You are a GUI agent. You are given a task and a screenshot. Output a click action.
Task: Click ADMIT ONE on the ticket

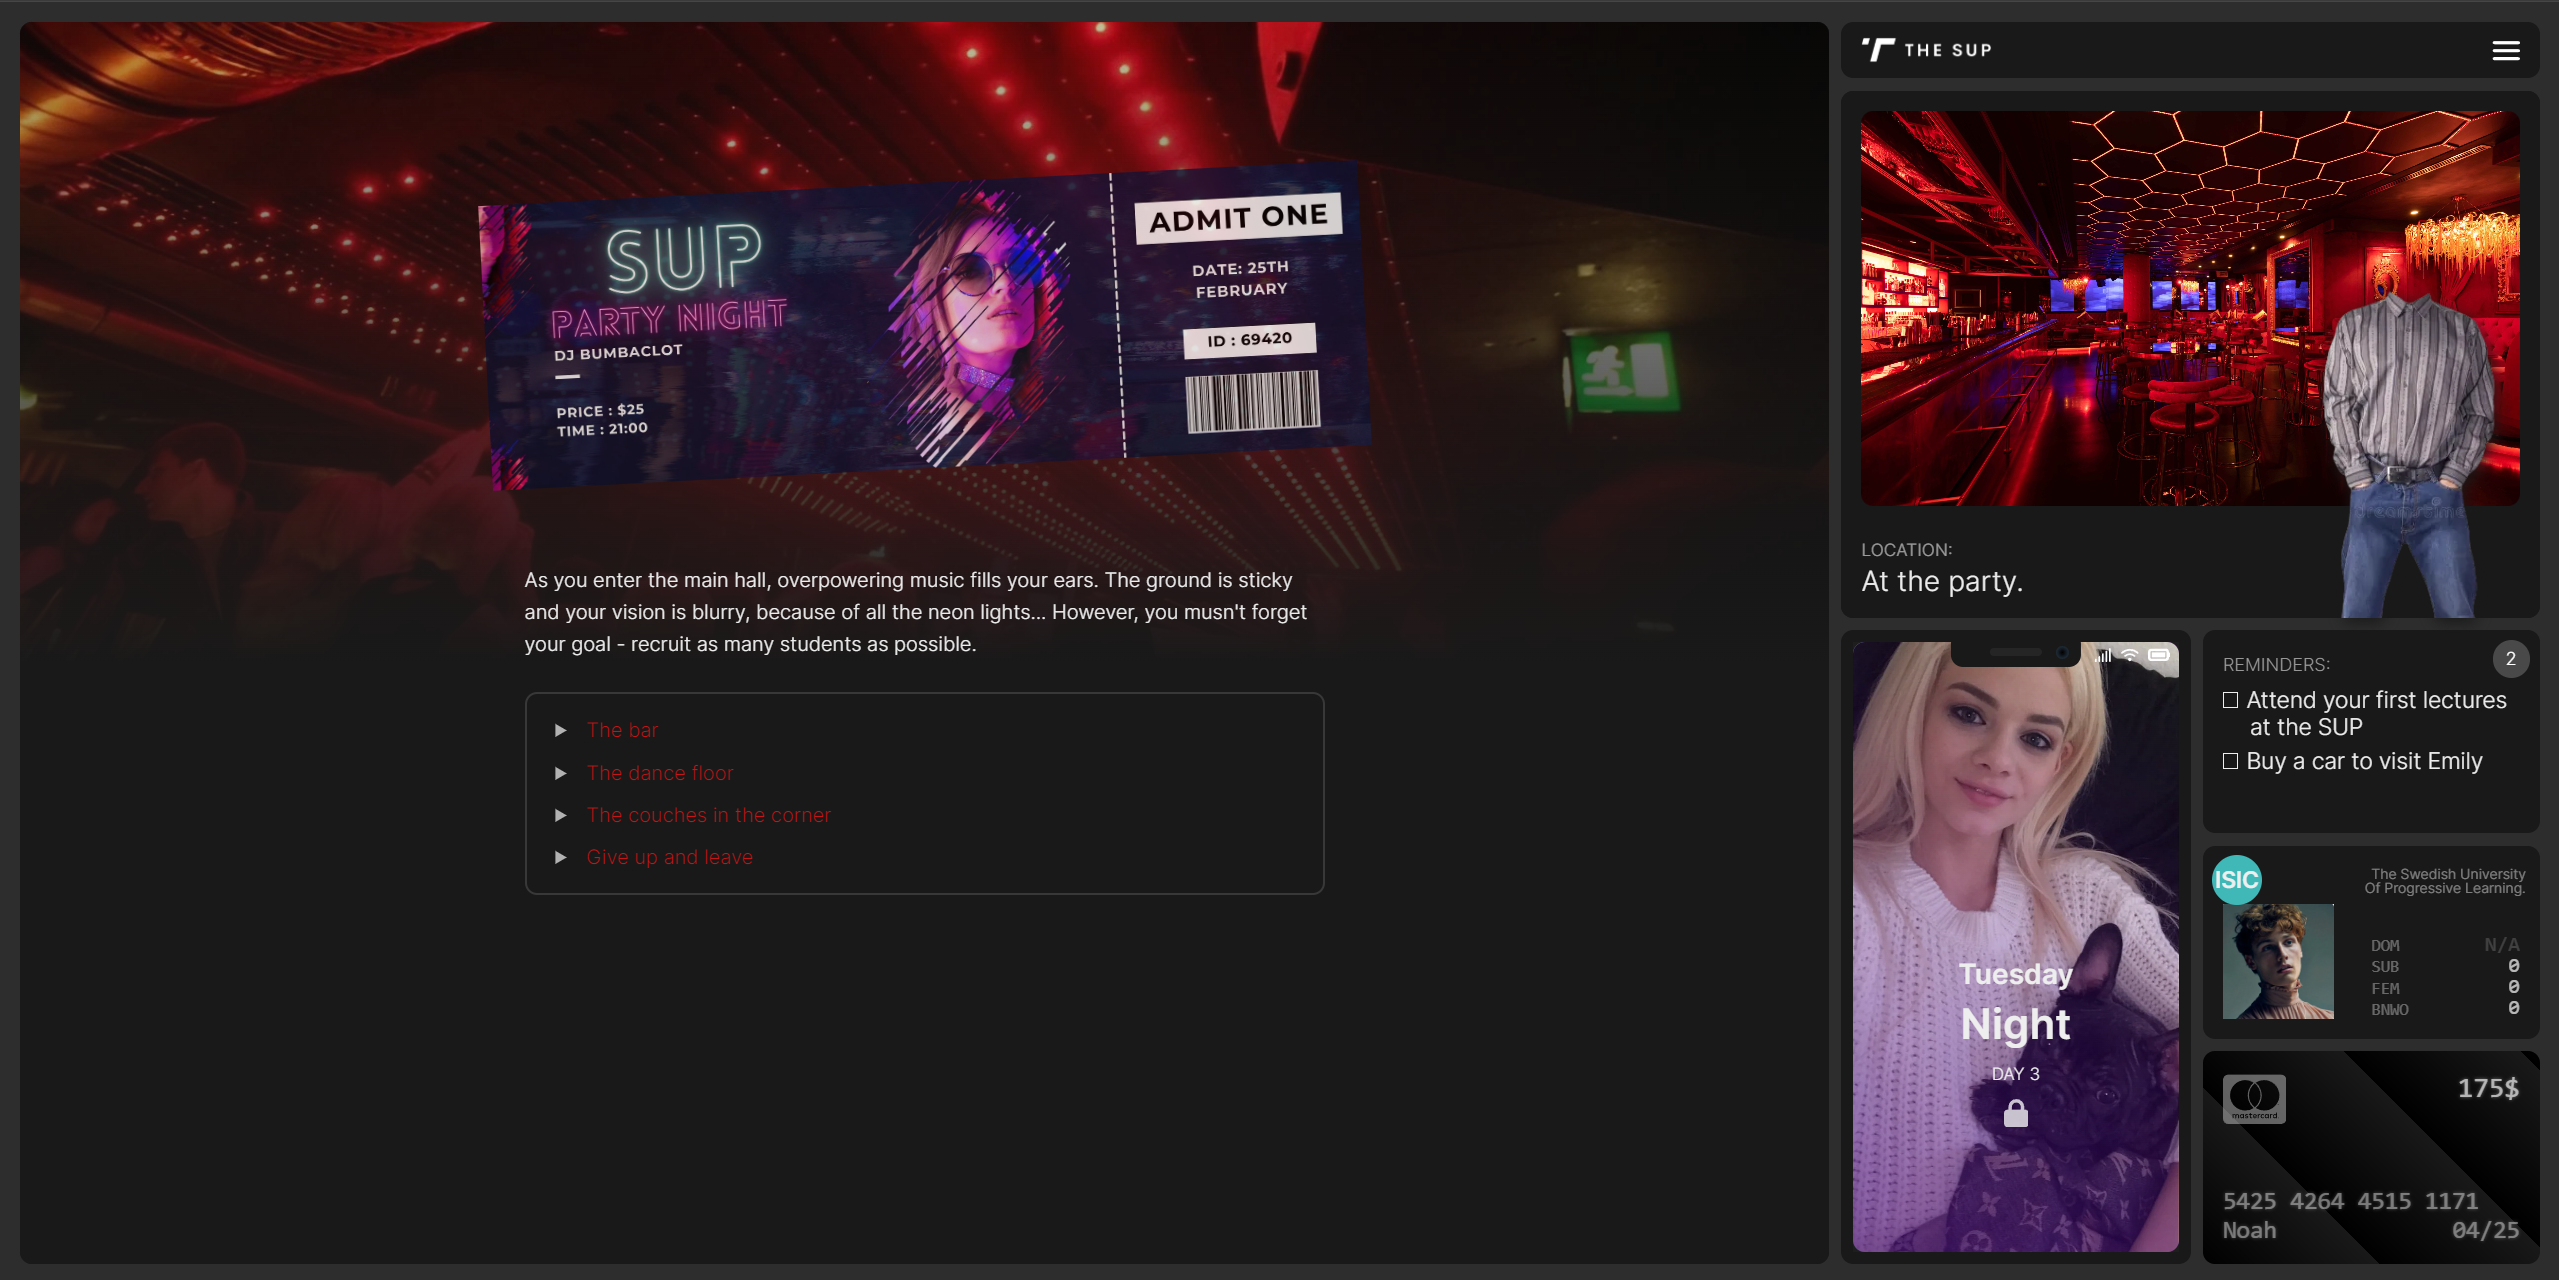1238,218
